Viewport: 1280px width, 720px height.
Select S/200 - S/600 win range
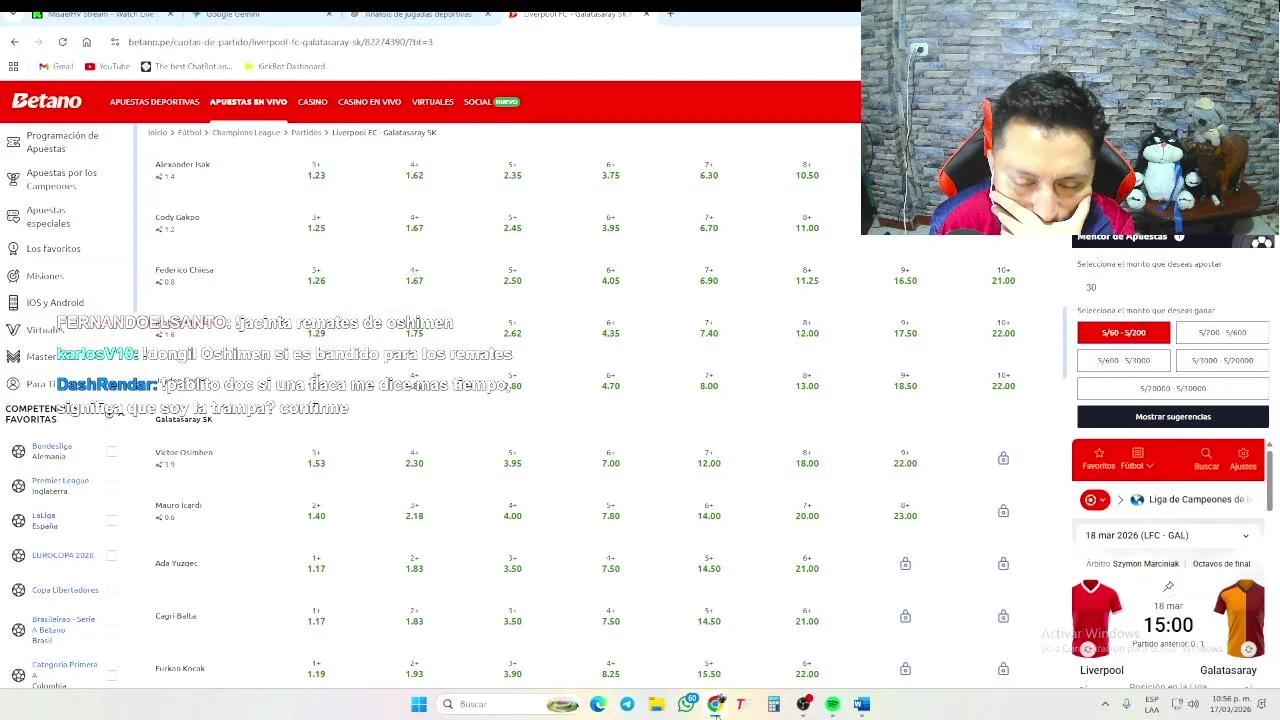[x=1222, y=332]
